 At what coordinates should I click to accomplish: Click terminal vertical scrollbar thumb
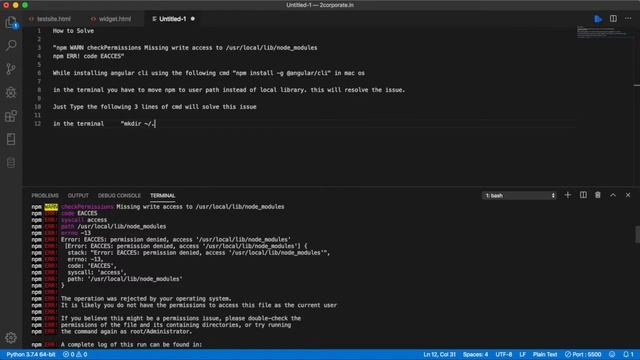(637, 234)
